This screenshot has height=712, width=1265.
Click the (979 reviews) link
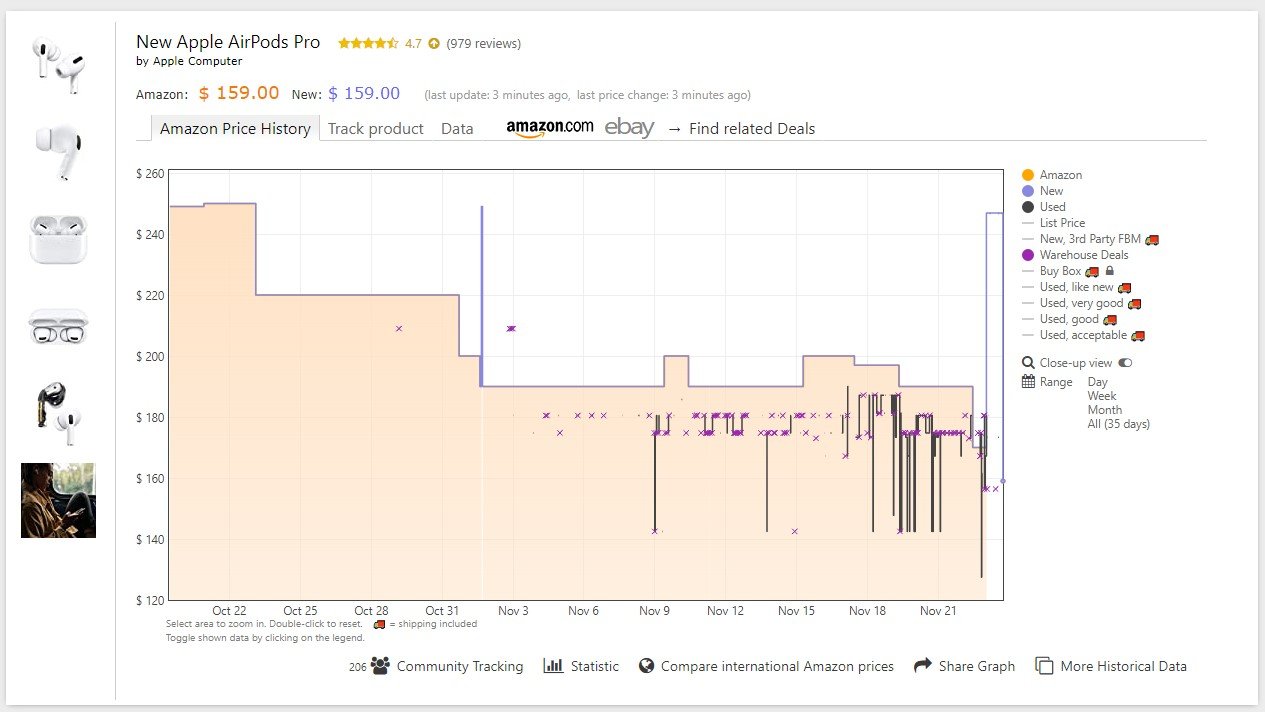pos(483,43)
